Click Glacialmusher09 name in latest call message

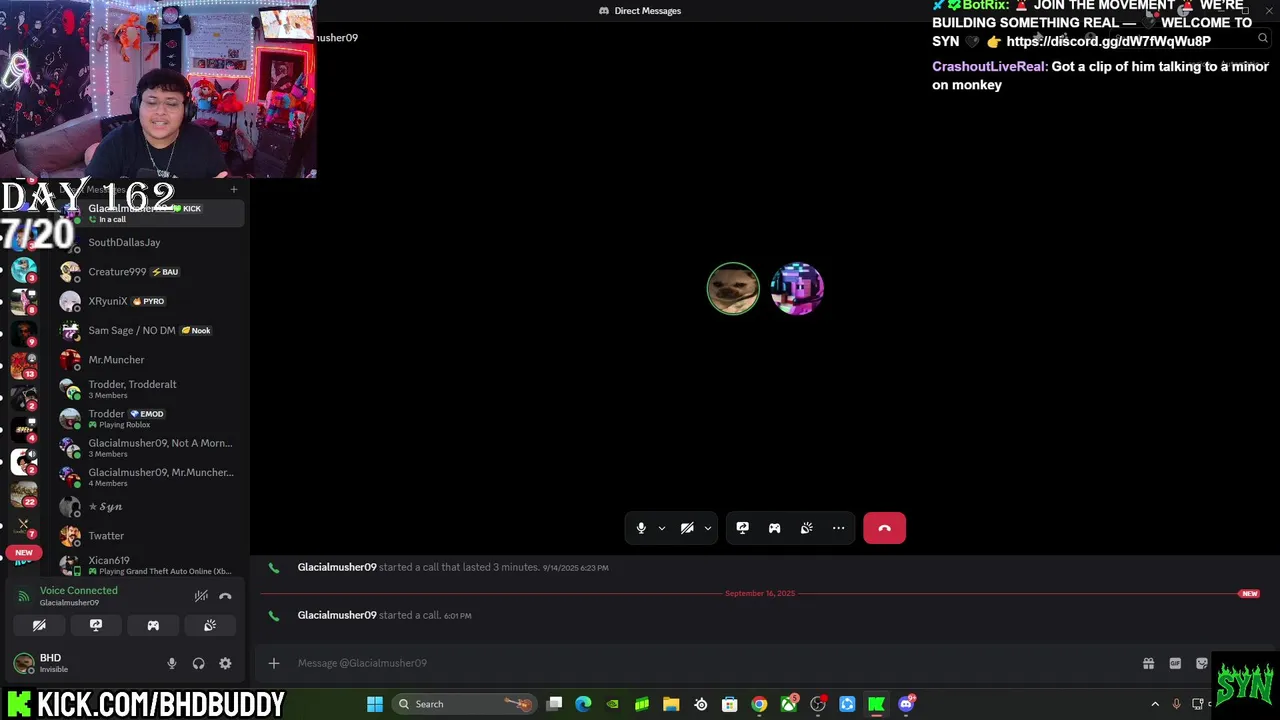pyautogui.click(x=337, y=615)
